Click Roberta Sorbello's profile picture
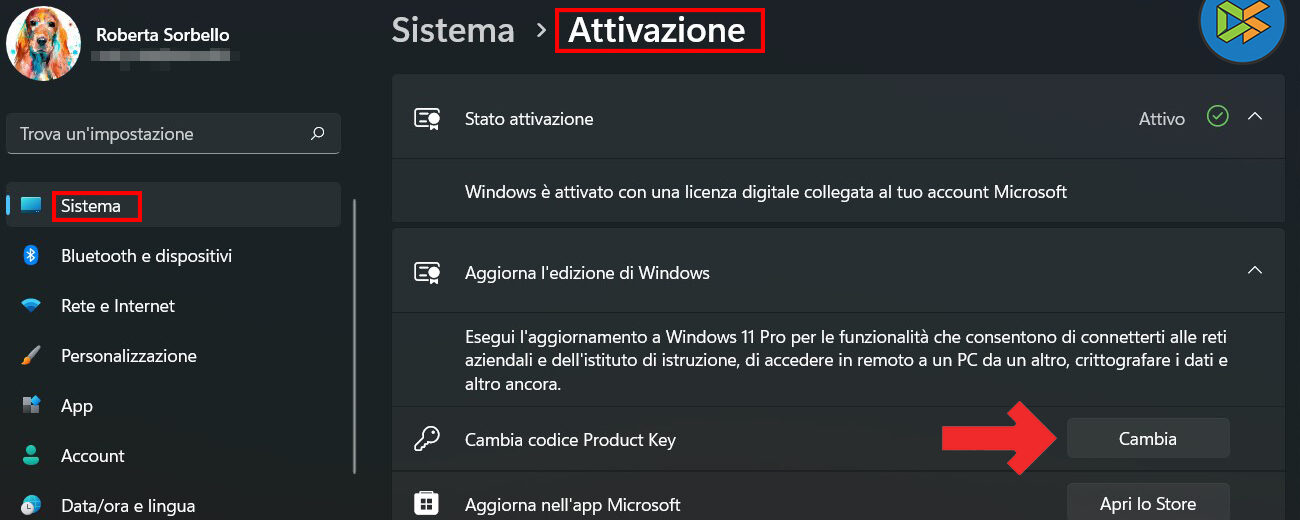Viewport: 1300px width, 520px height. point(43,43)
